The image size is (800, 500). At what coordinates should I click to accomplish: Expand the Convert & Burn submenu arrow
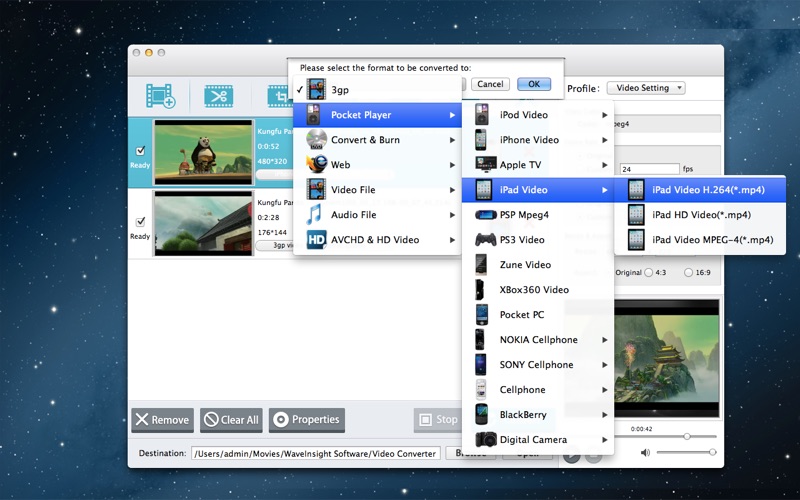[x=452, y=140]
